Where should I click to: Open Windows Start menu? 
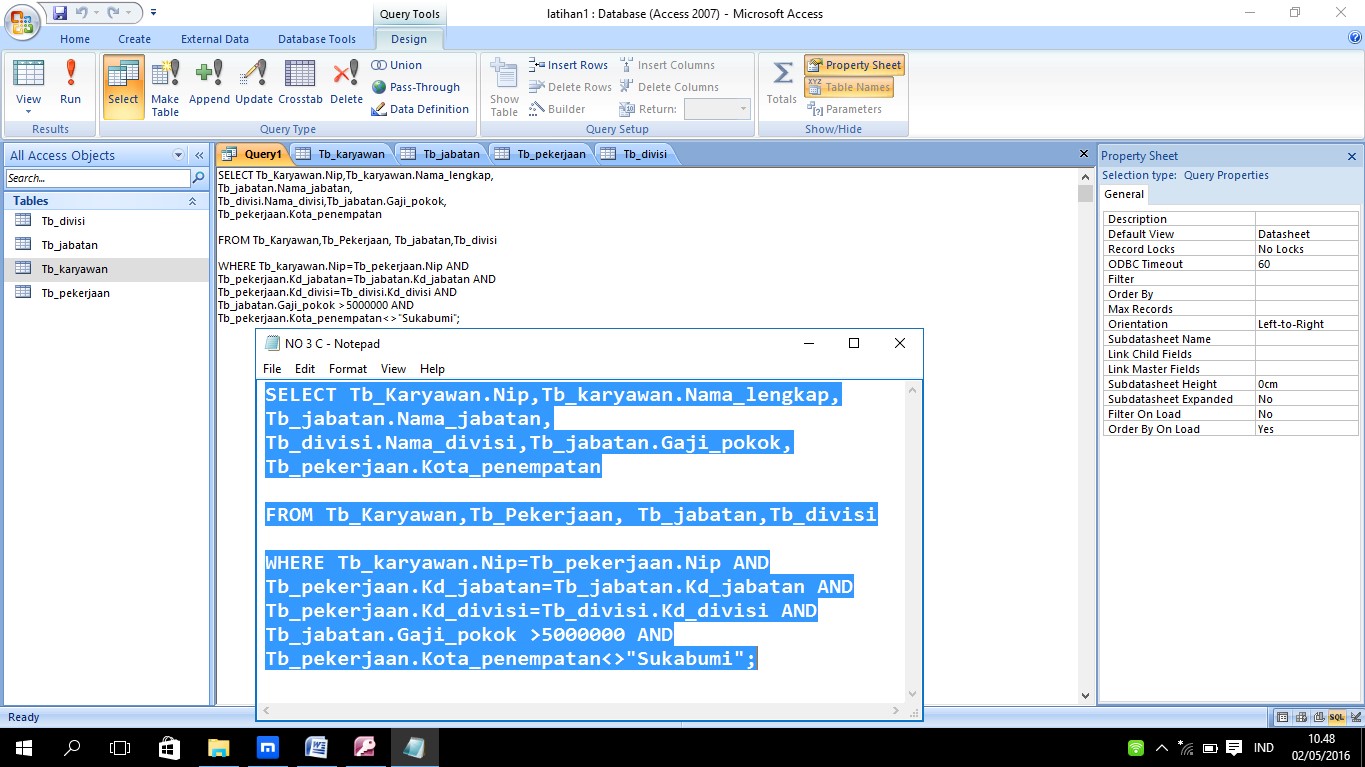tap(23, 747)
